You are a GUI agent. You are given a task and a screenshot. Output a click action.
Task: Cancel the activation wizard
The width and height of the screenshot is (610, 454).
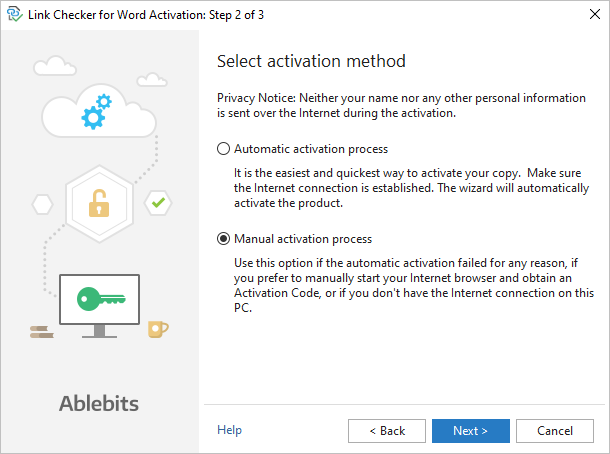tap(555, 431)
